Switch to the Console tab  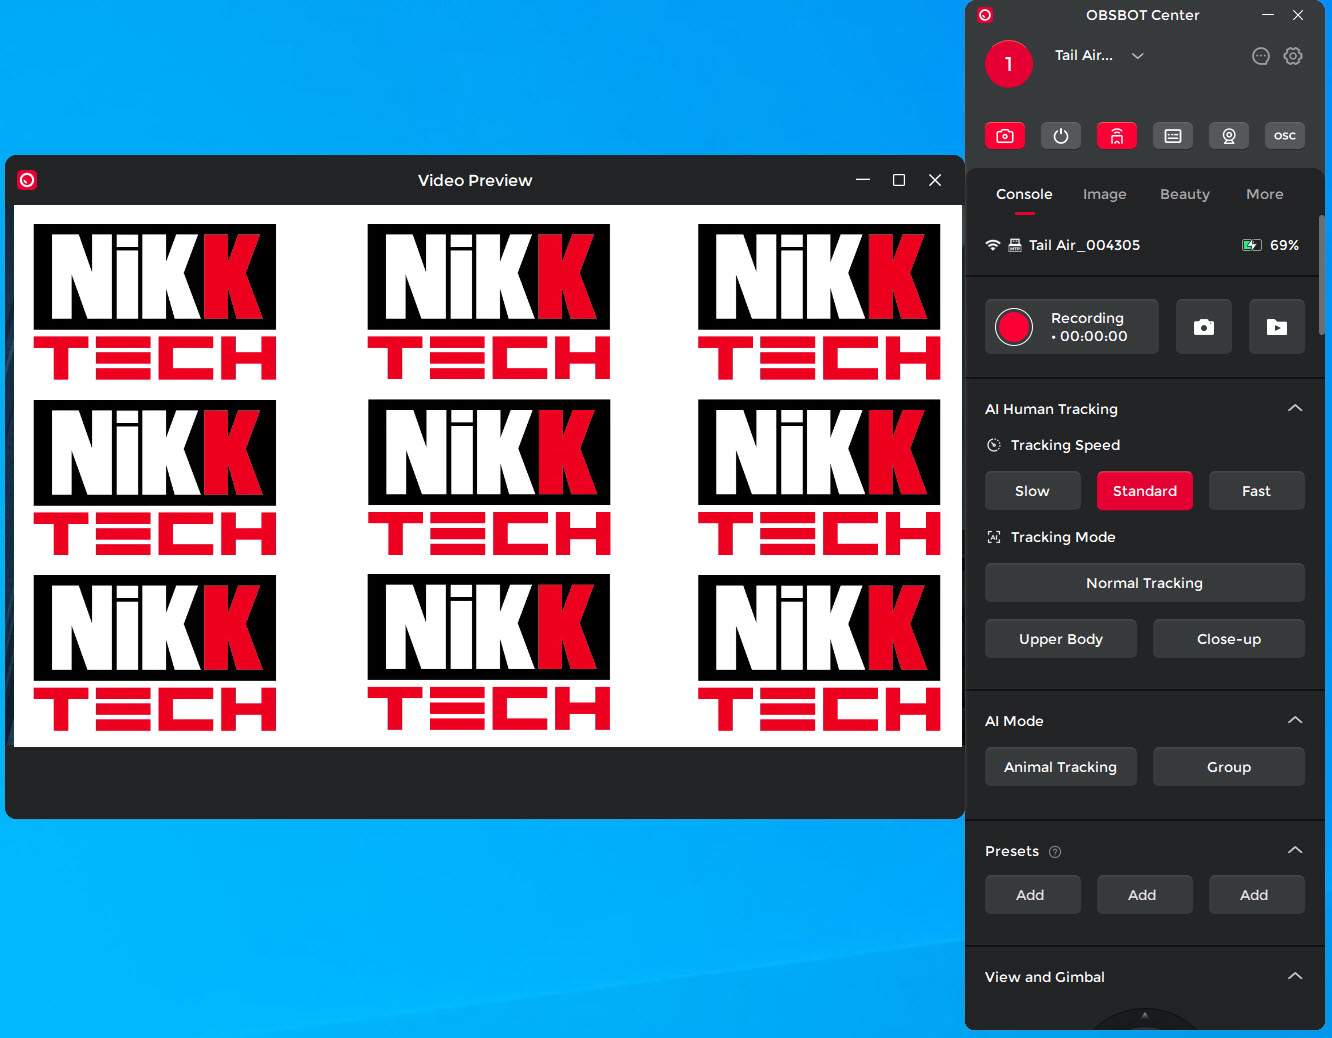point(1024,194)
